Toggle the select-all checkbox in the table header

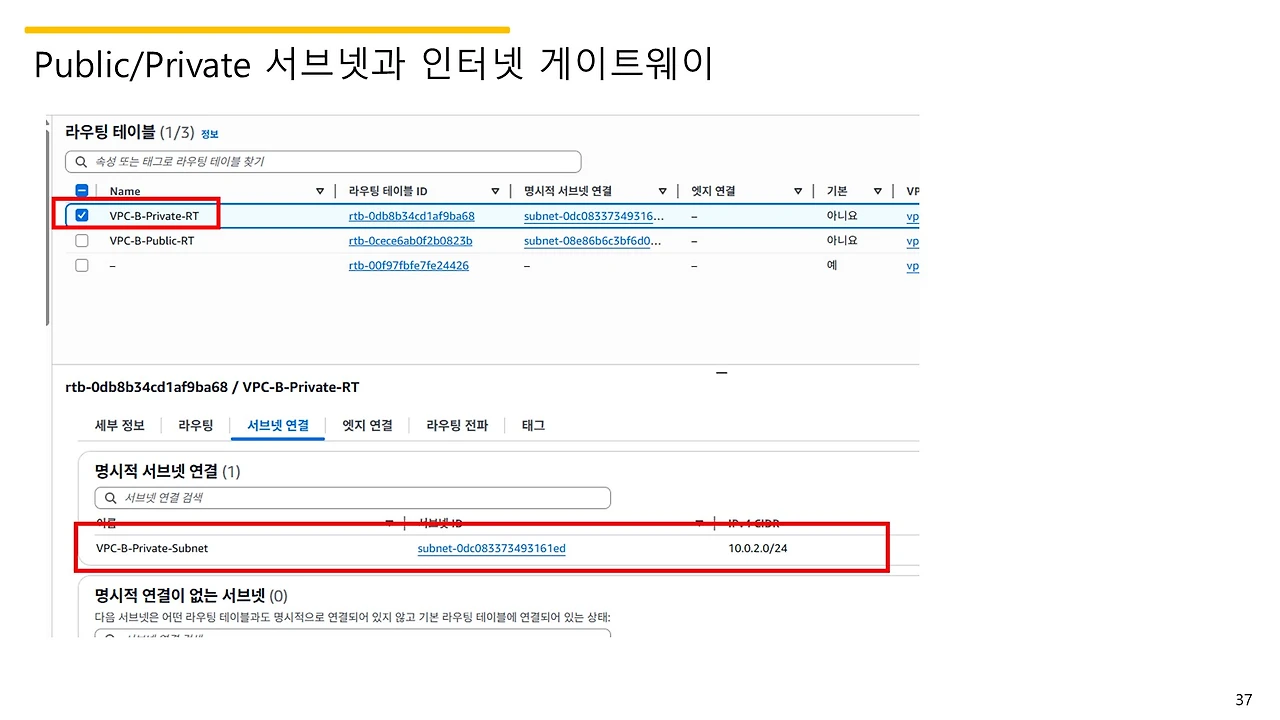tap(81, 190)
